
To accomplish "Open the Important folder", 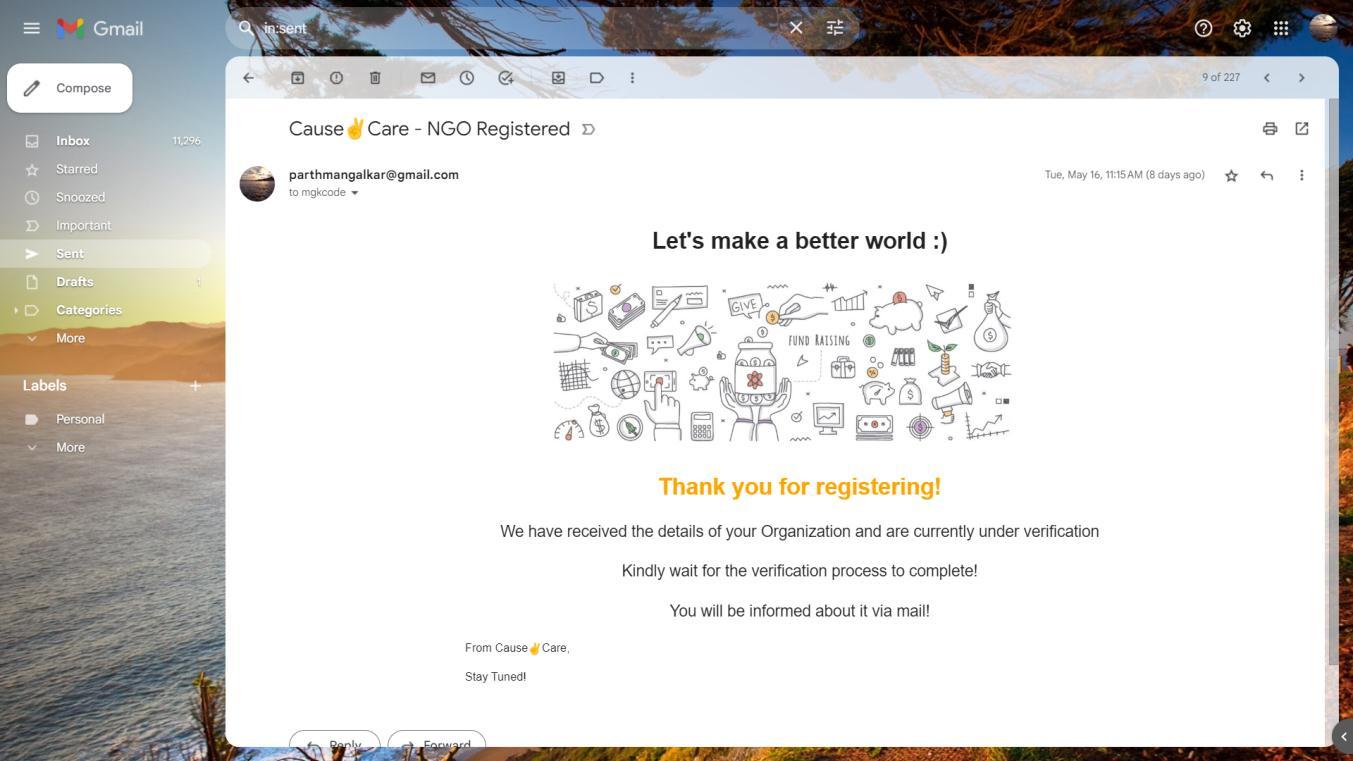I will tap(106, 225).
